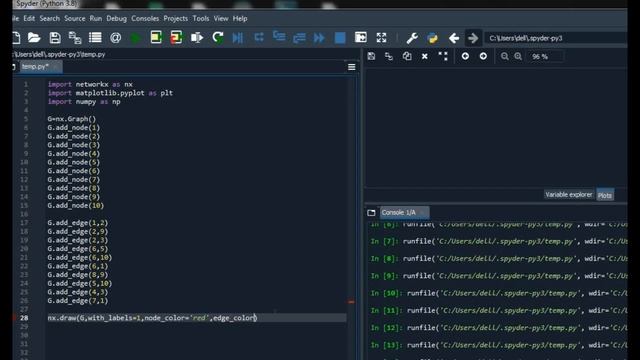
Task: Show the next plot
Action: coord(483,56)
